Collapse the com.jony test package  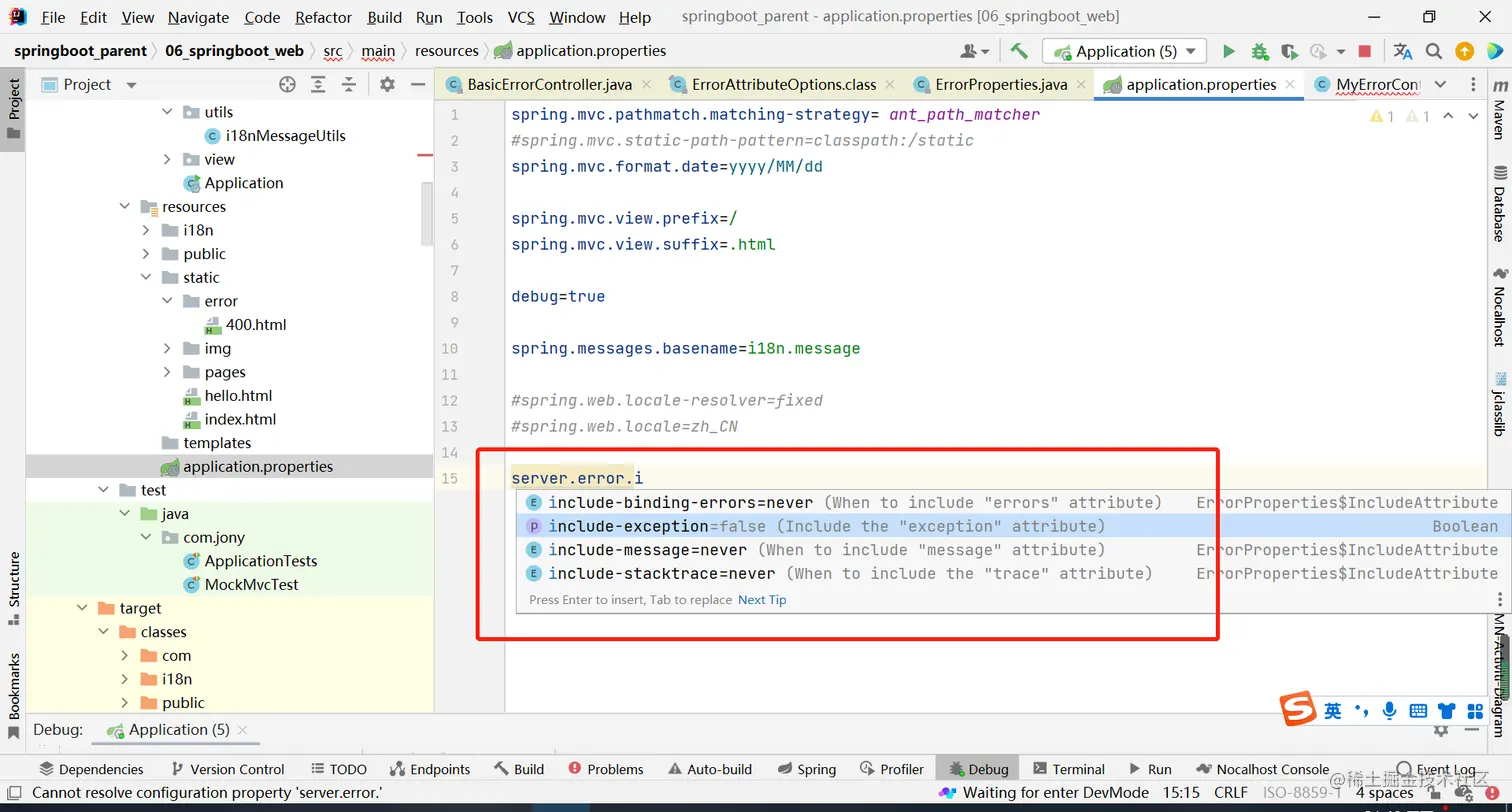(x=146, y=538)
